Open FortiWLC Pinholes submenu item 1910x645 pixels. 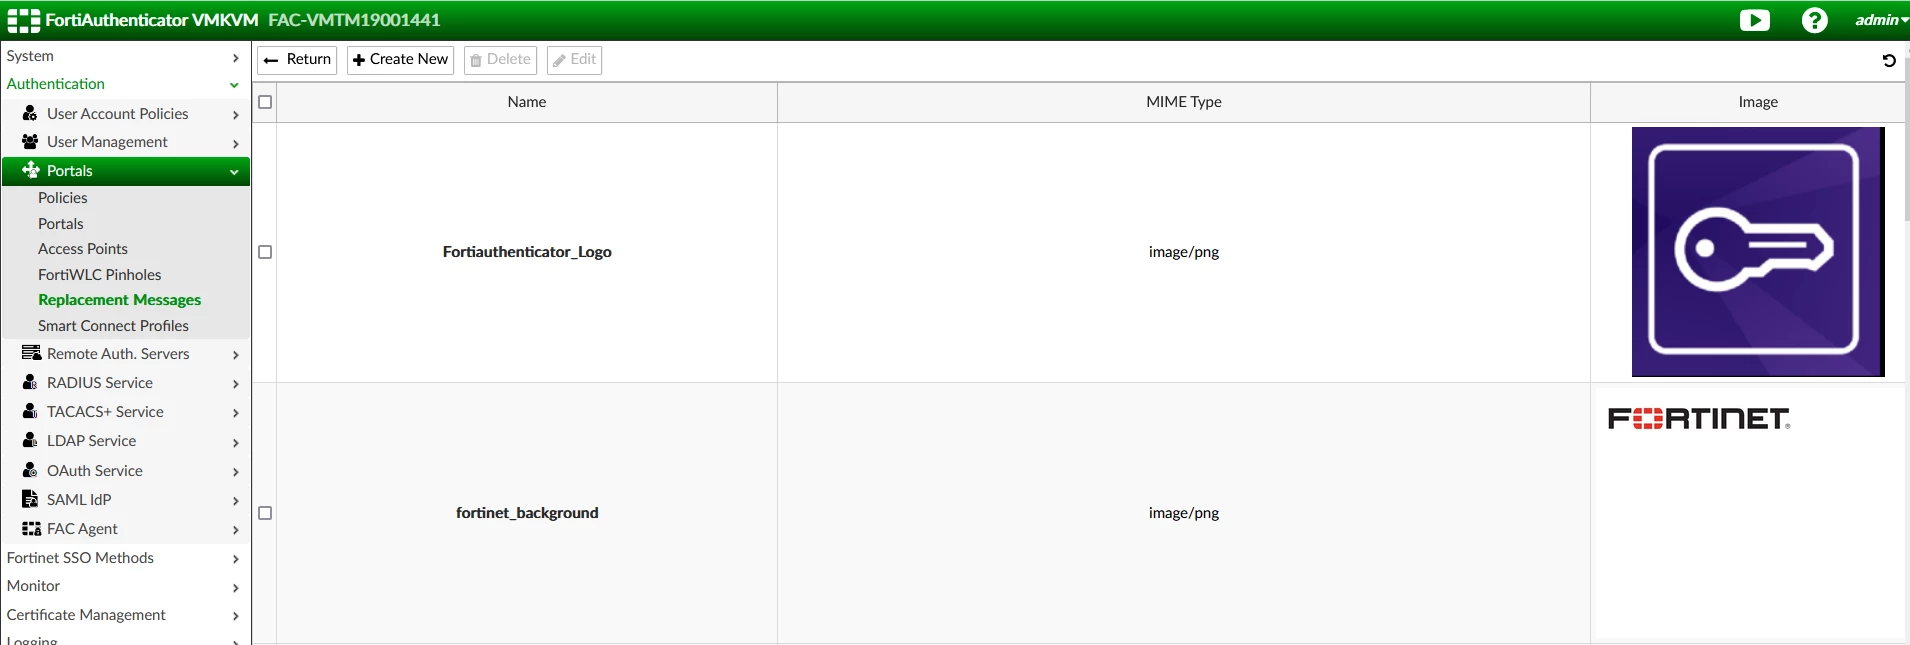(100, 275)
